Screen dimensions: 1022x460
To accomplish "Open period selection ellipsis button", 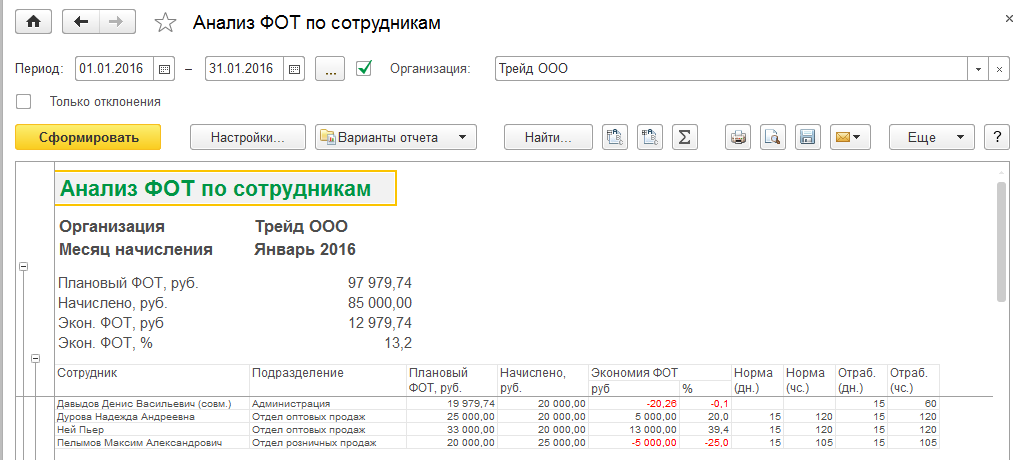I will pyautogui.click(x=330, y=68).
